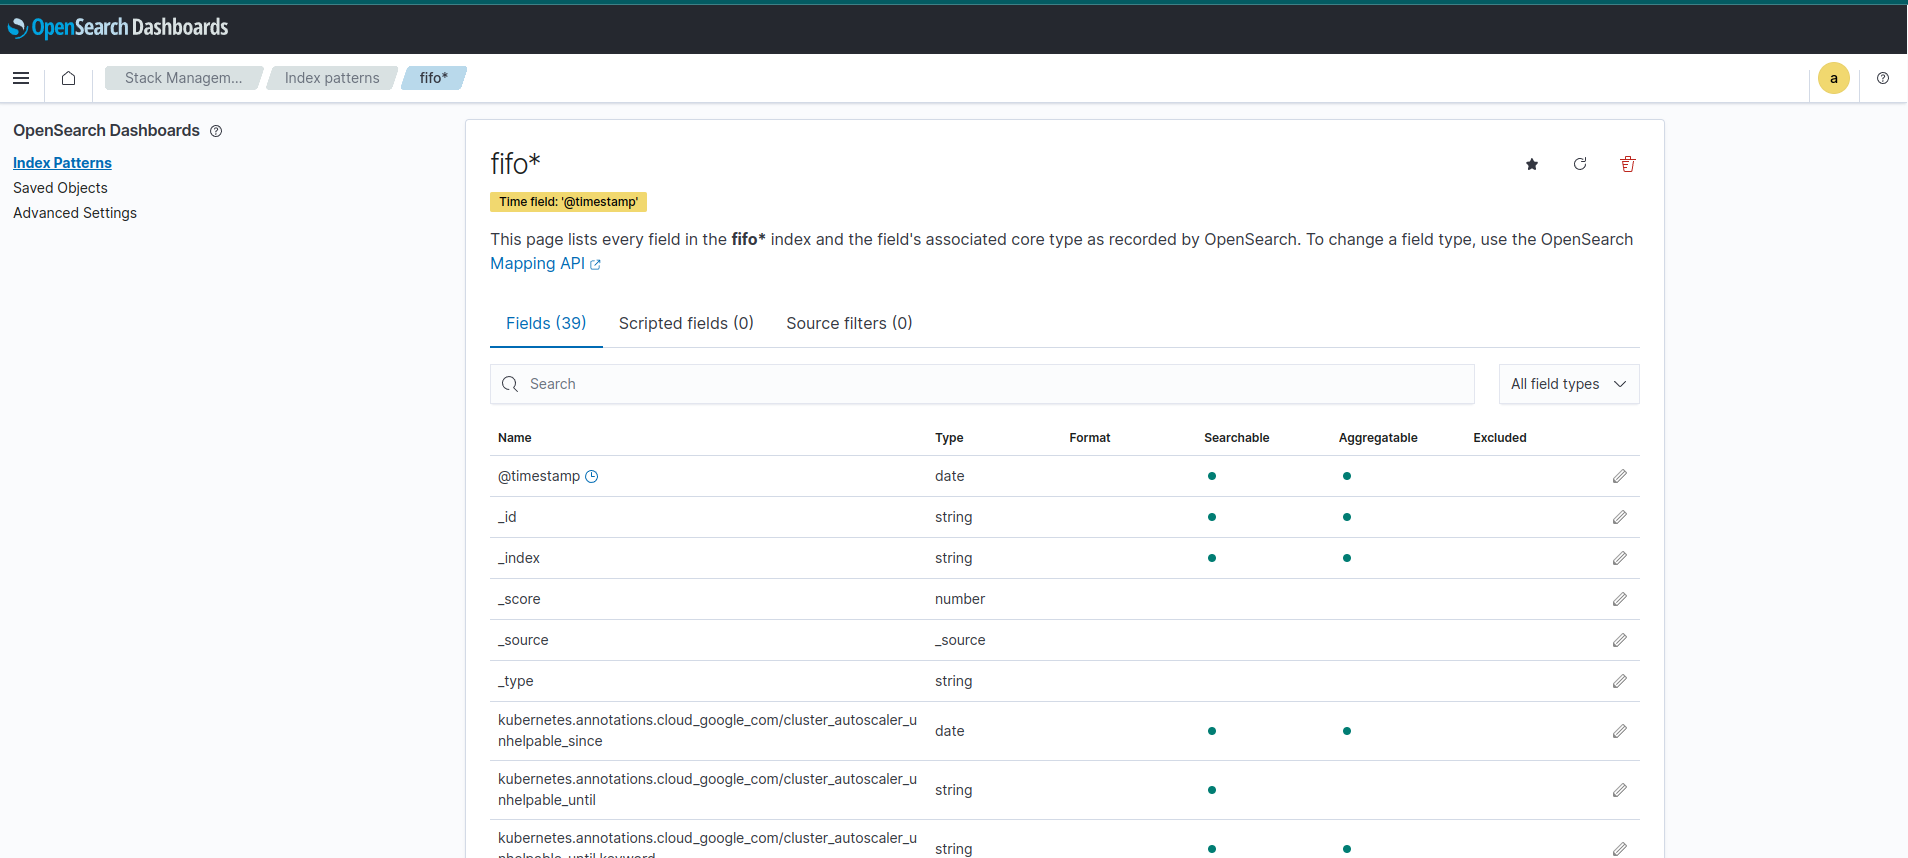The image size is (1908, 858).
Task: Click the fifo* page title
Action: coord(515,163)
